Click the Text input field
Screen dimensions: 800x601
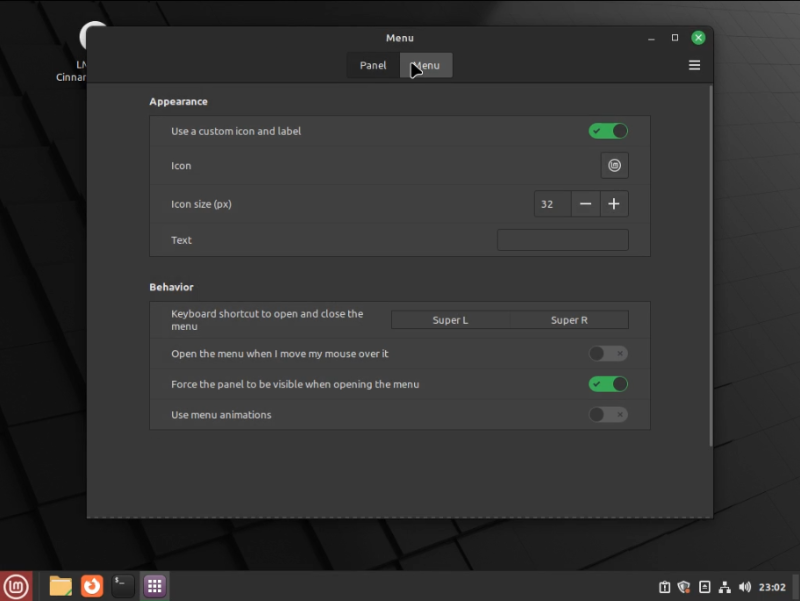(x=562, y=240)
